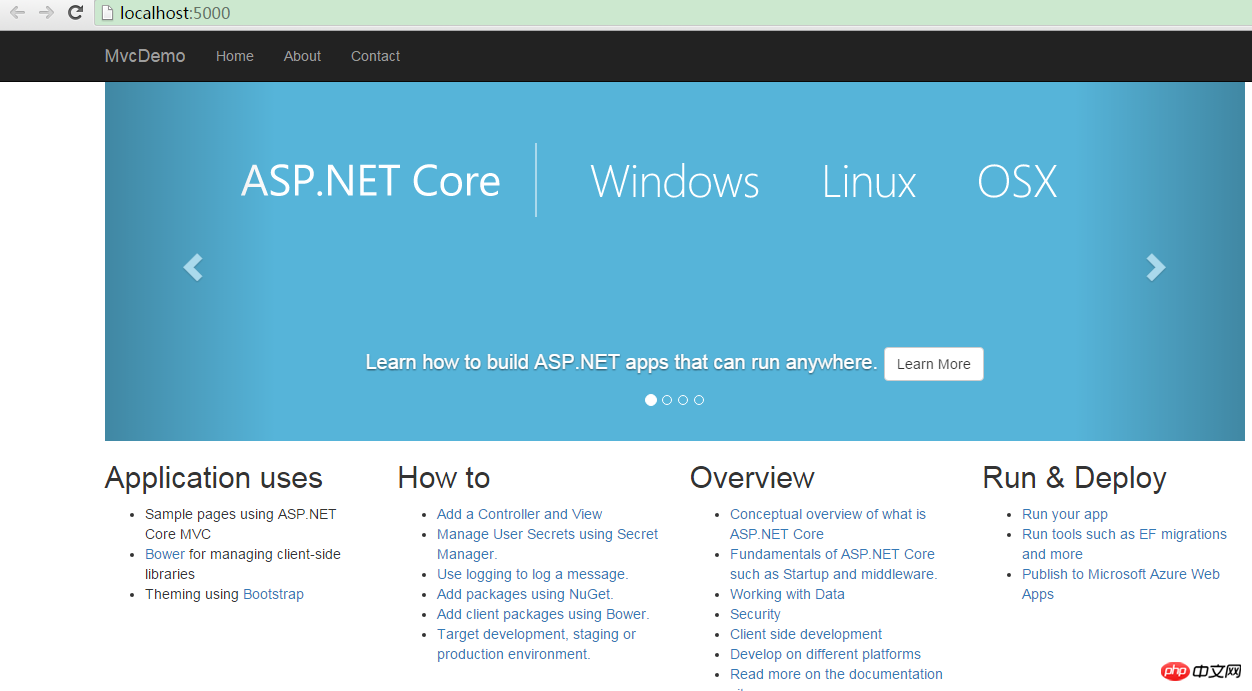This screenshot has width=1252, height=691.
Task: Click the ASP.NET Core banner title
Action: pos(371,181)
